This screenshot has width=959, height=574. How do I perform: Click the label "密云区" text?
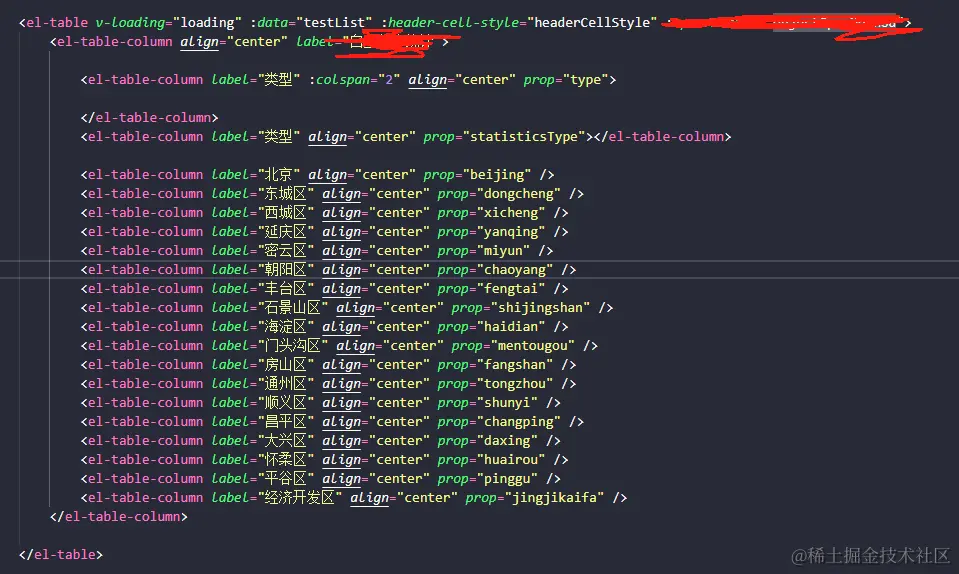click(x=286, y=250)
